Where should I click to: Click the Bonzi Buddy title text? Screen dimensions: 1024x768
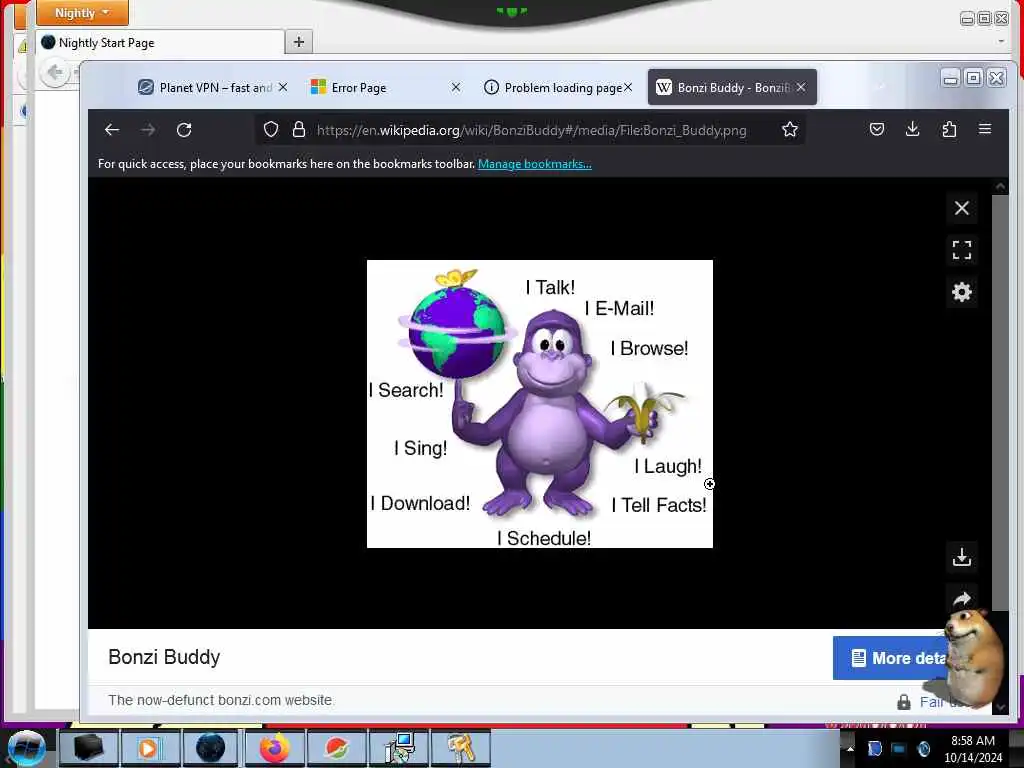[164, 657]
